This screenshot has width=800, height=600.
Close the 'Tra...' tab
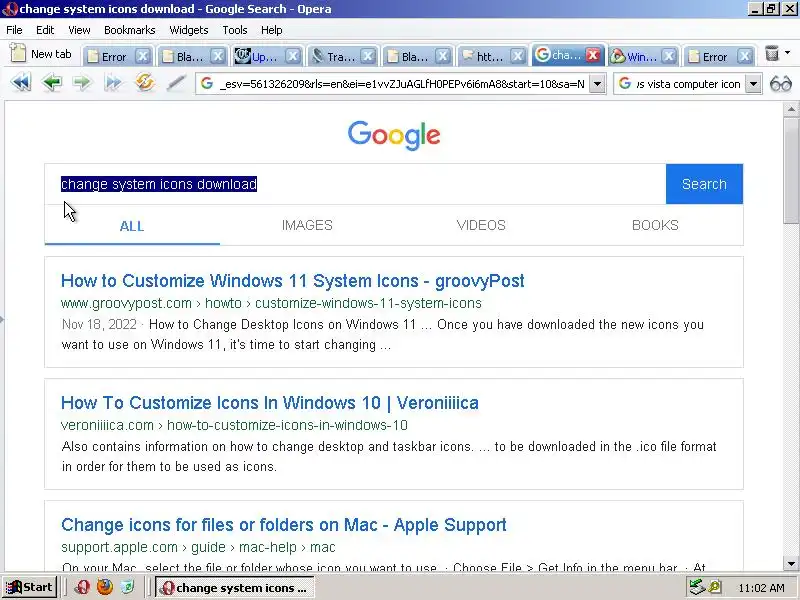(x=367, y=56)
